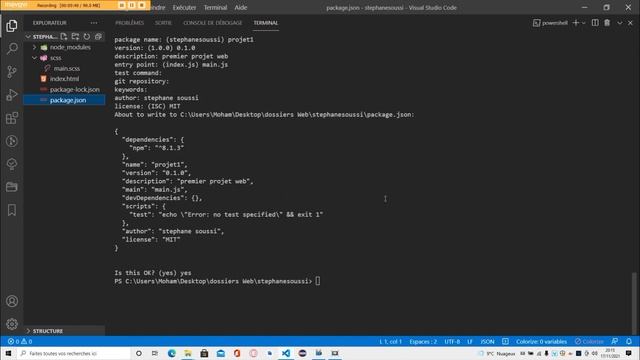Expand the node_modules folder

click(x=65, y=47)
